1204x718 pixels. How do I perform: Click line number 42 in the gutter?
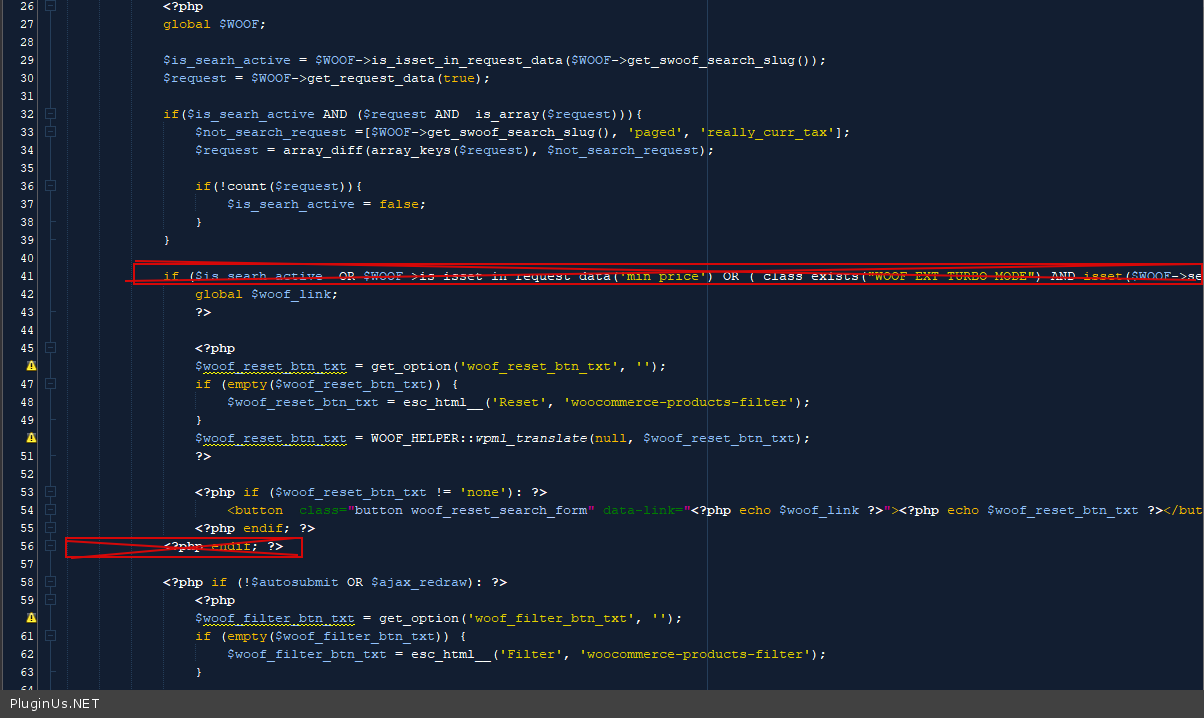[x=27, y=294]
